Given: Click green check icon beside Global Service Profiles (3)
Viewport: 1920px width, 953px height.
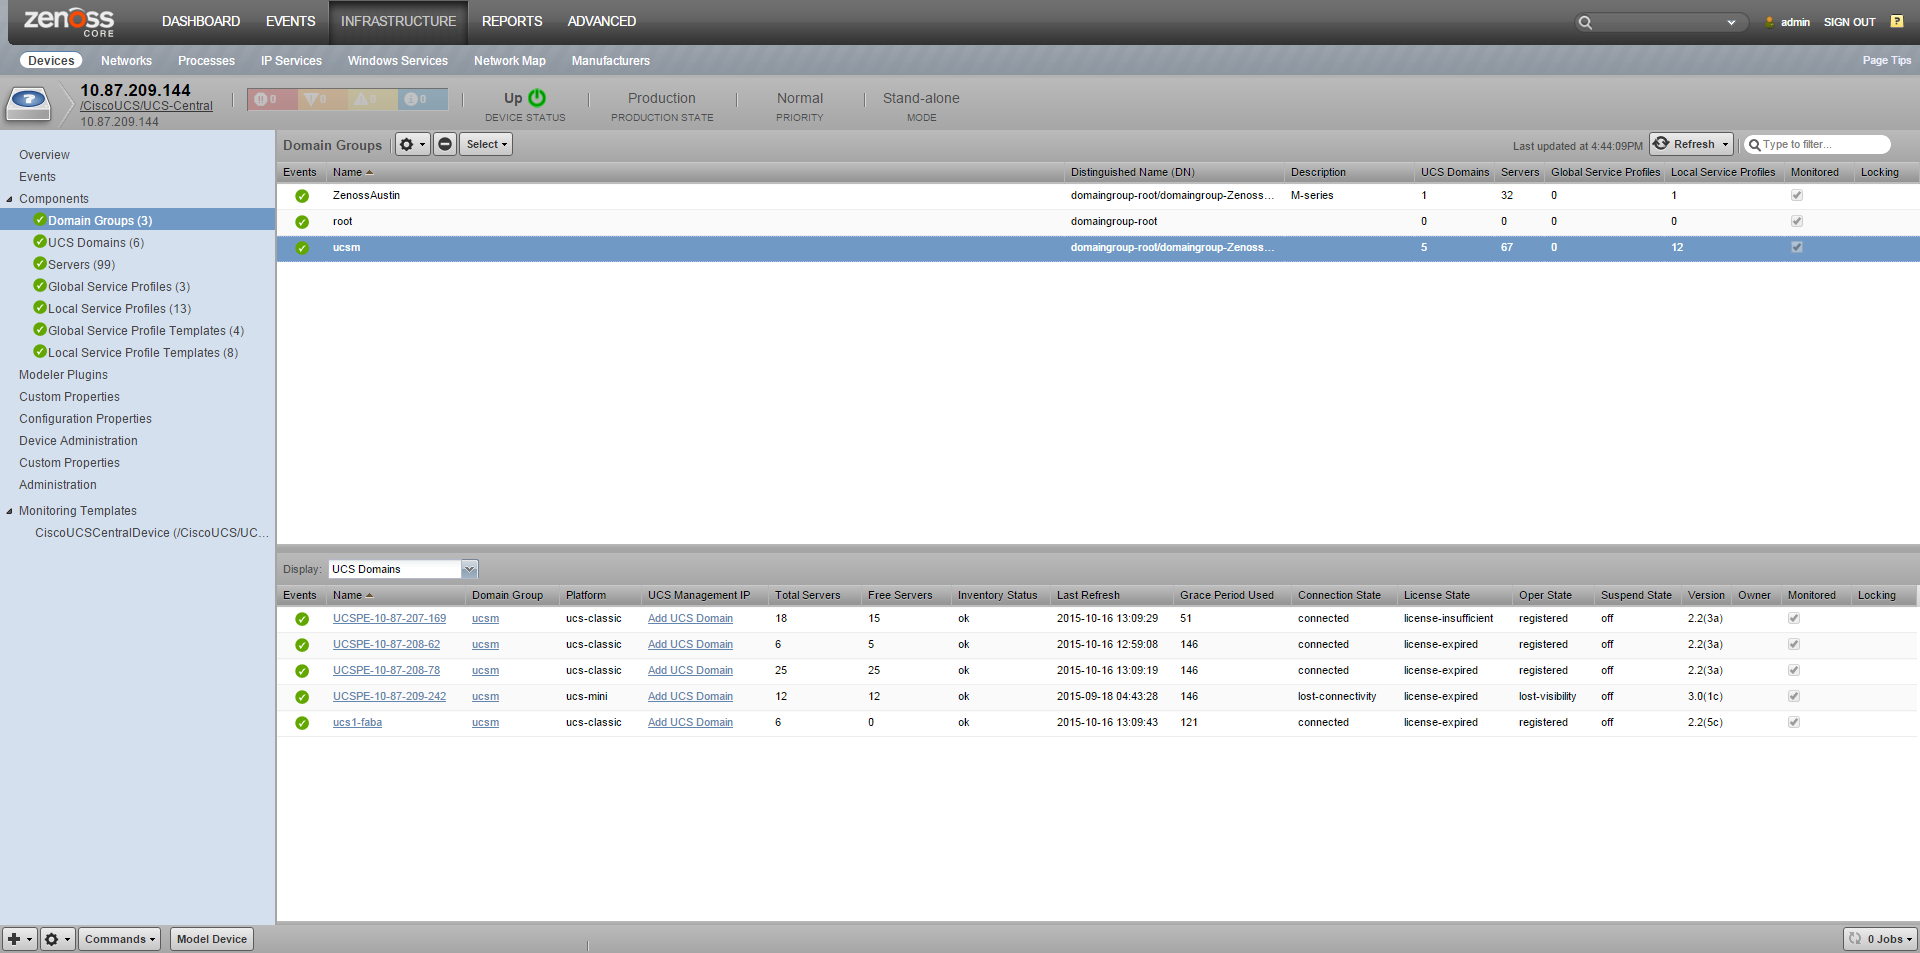Looking at the screenshot, I should pyautogui.click(x=40, y=286).
